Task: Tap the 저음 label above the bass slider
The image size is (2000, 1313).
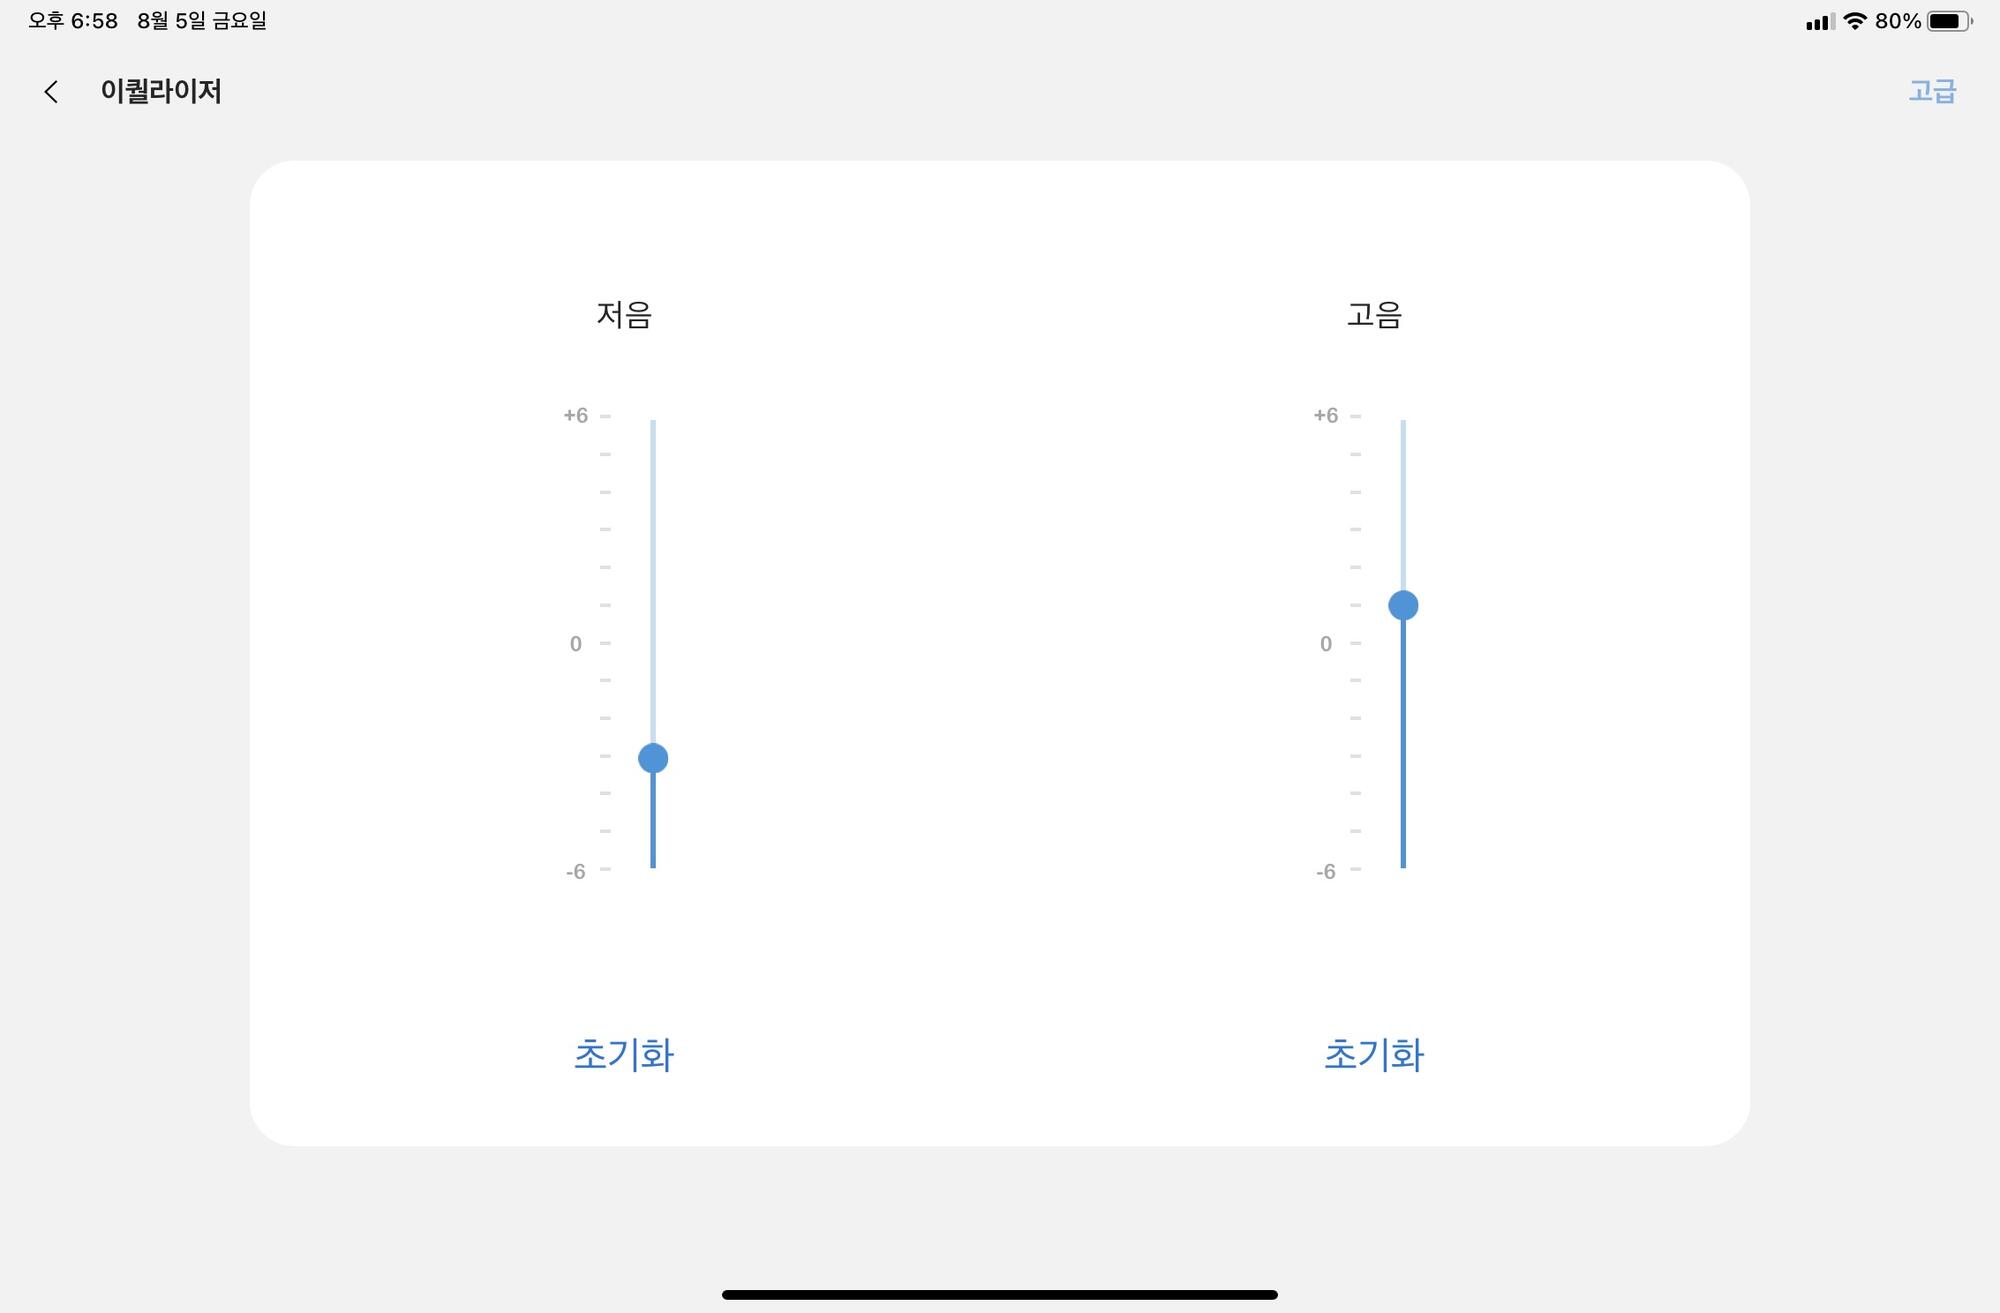Action: [624, 315]
